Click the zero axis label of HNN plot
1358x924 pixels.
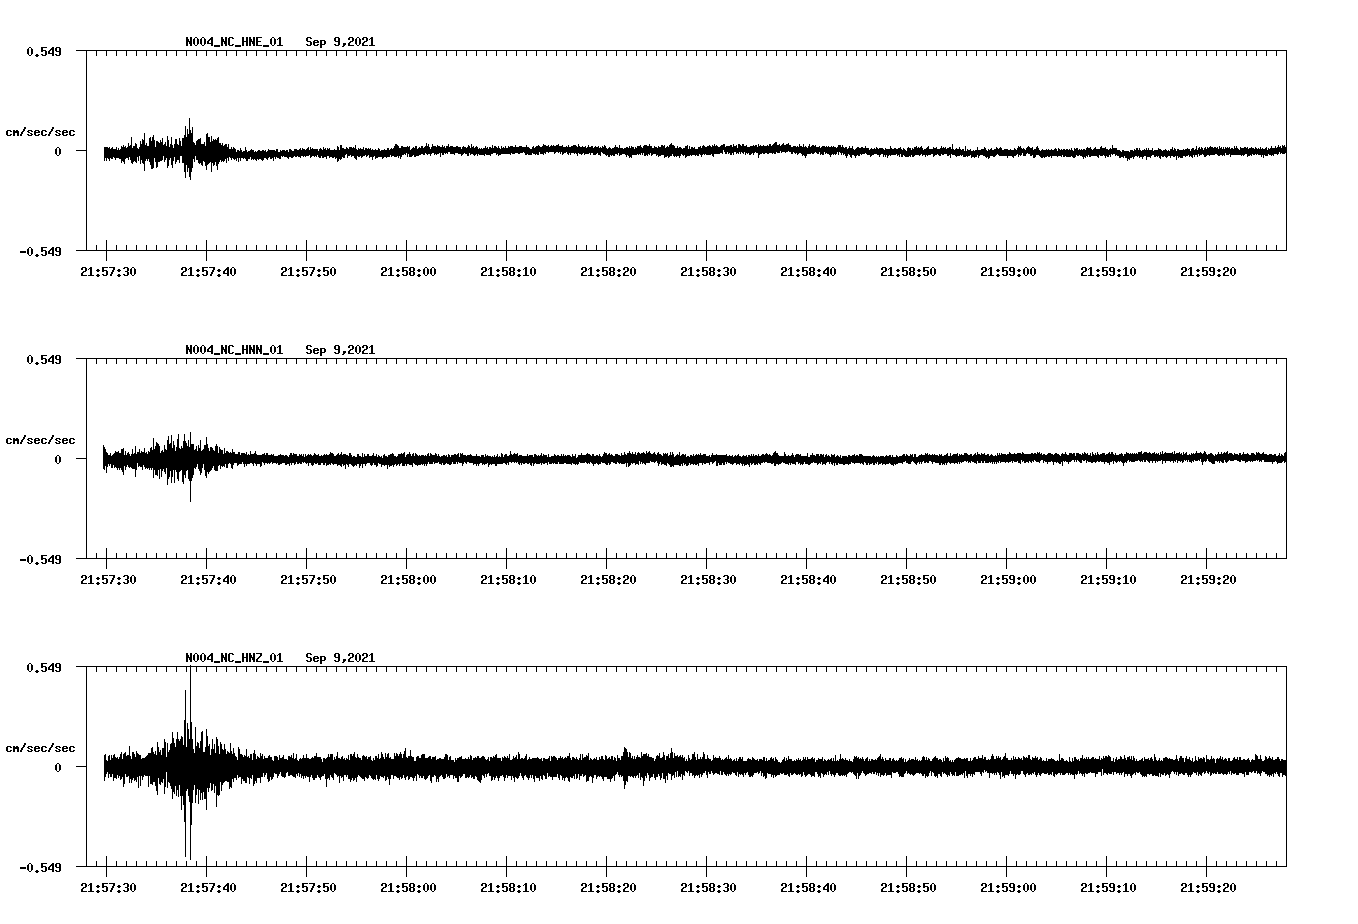pyautogui.click(x=58, y=460)
